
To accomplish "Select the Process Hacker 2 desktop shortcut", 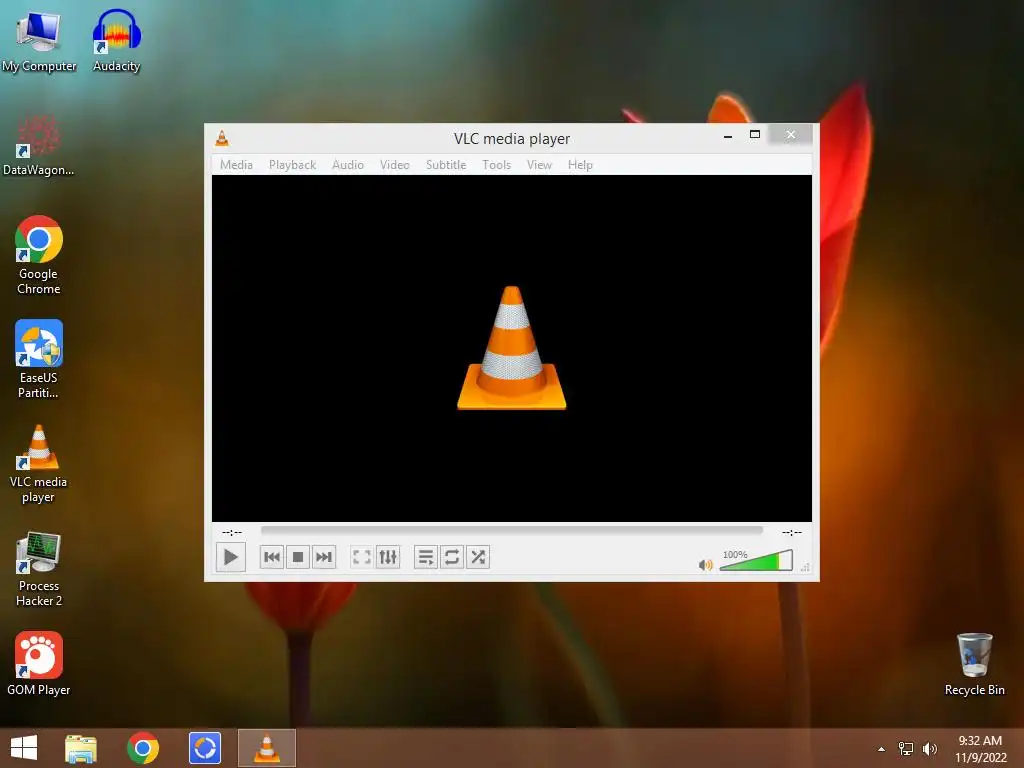I will tap(39, 568).
